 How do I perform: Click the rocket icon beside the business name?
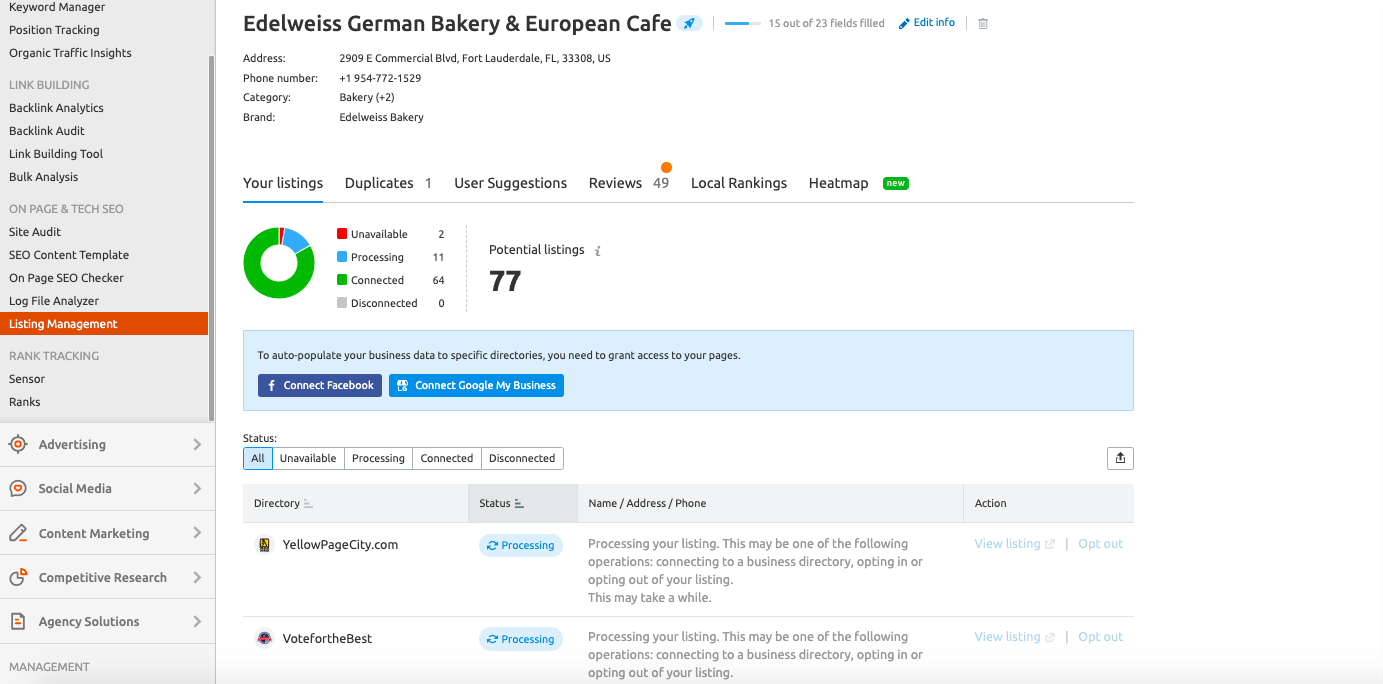pyautogui.click(x=689, y=23)
